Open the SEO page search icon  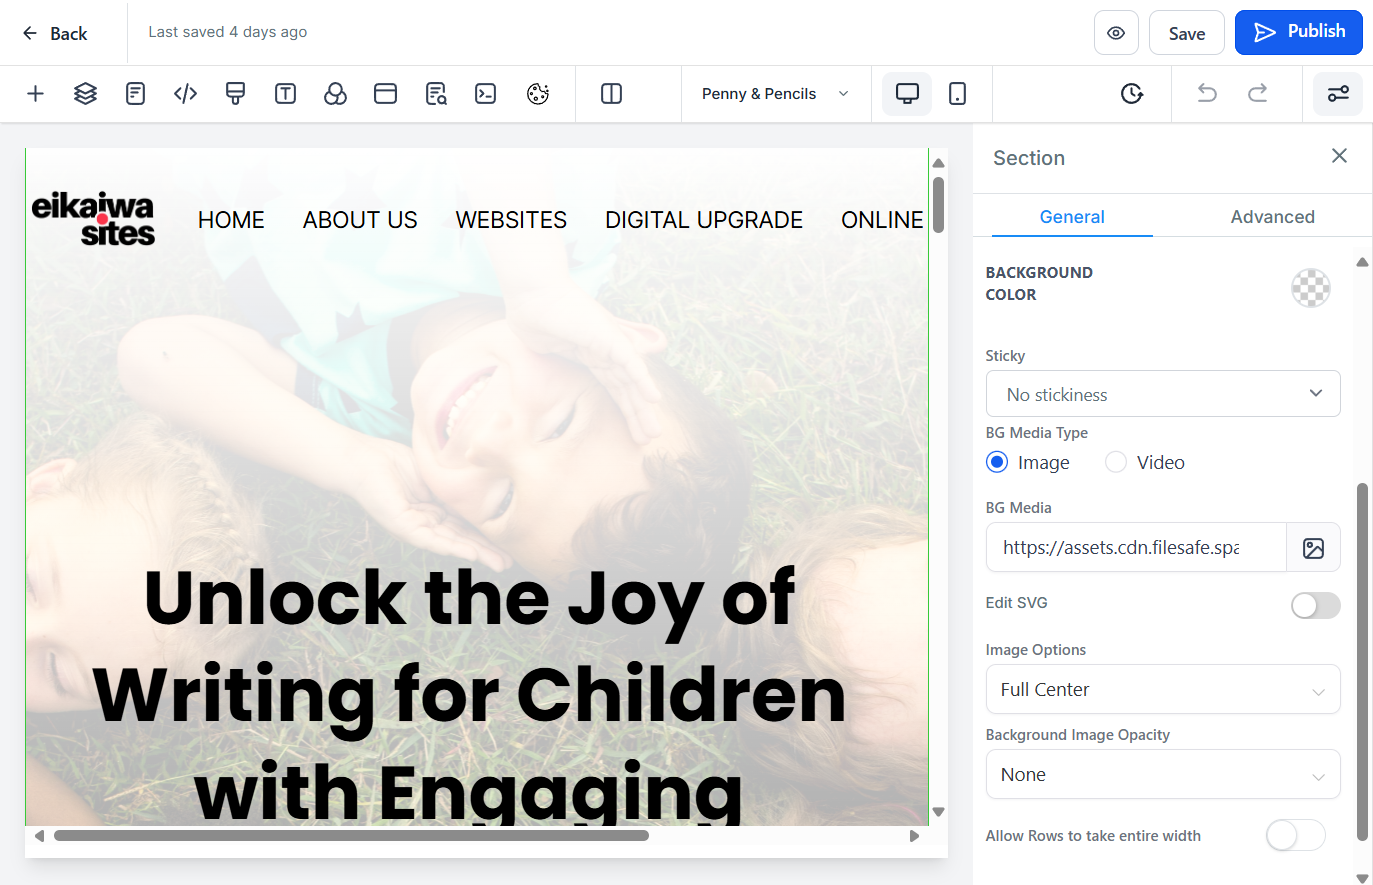pos(436,94)
